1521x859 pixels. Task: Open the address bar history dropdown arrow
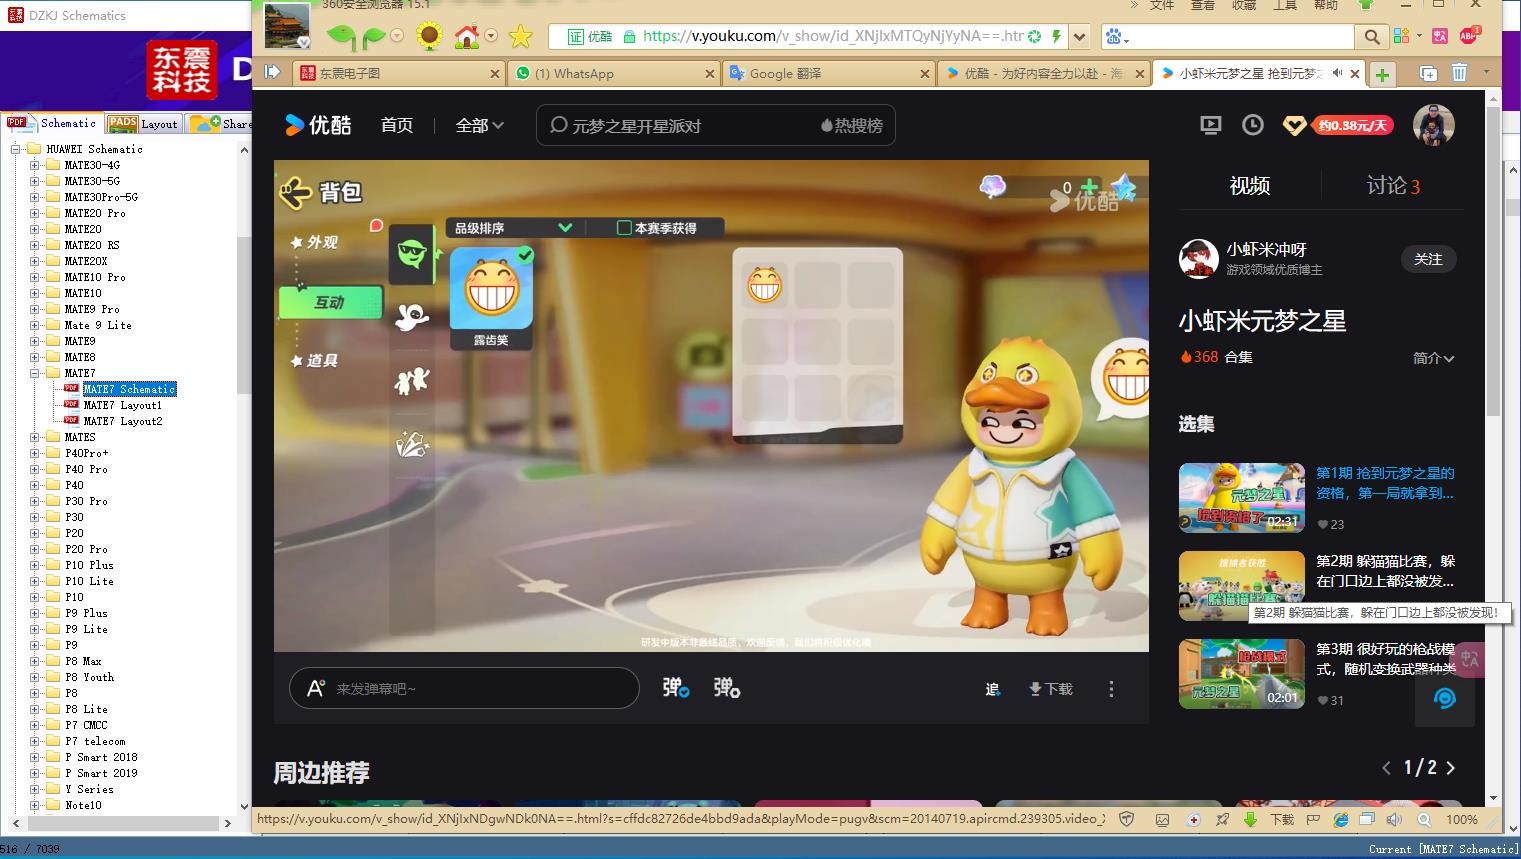click(x=1079, y=37)
